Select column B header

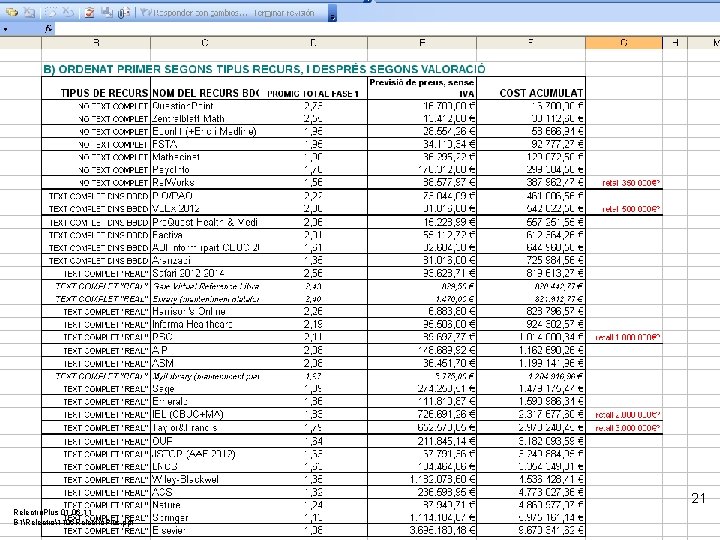96,43
